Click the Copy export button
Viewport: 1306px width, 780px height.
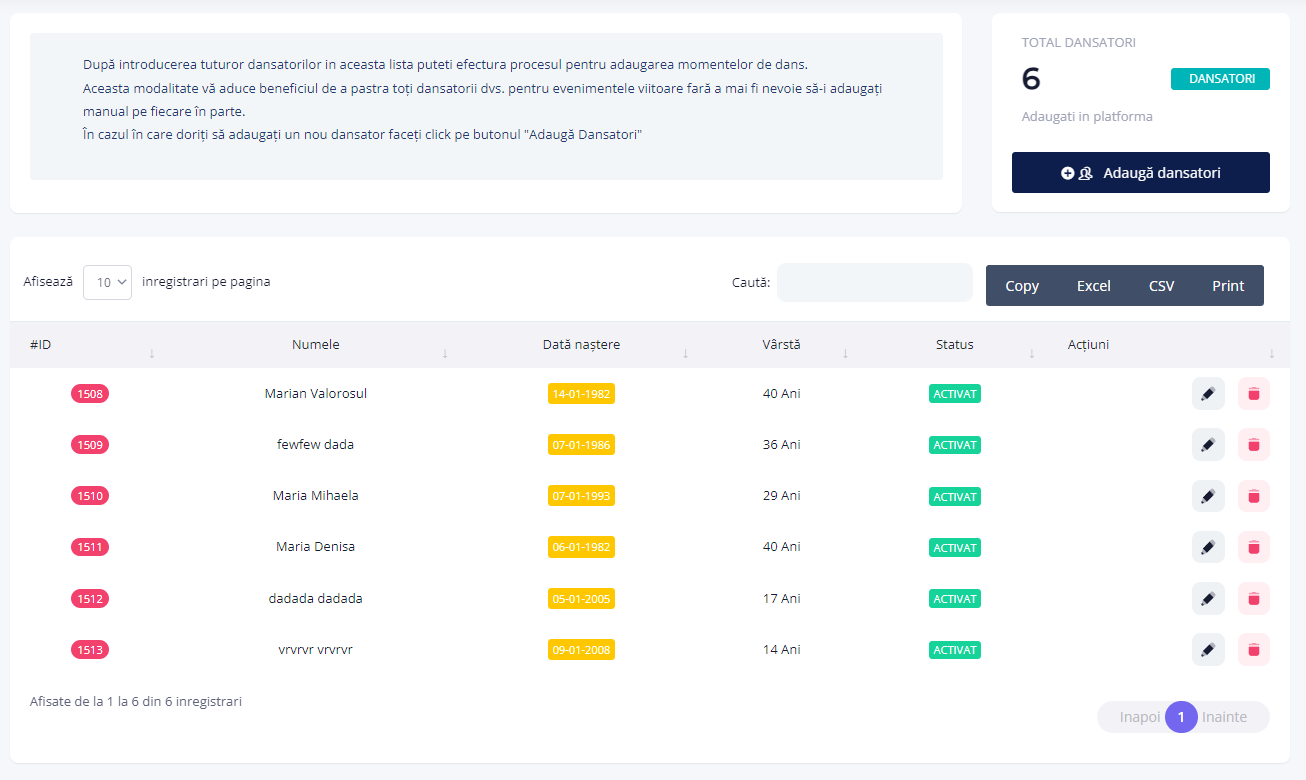1021,286
